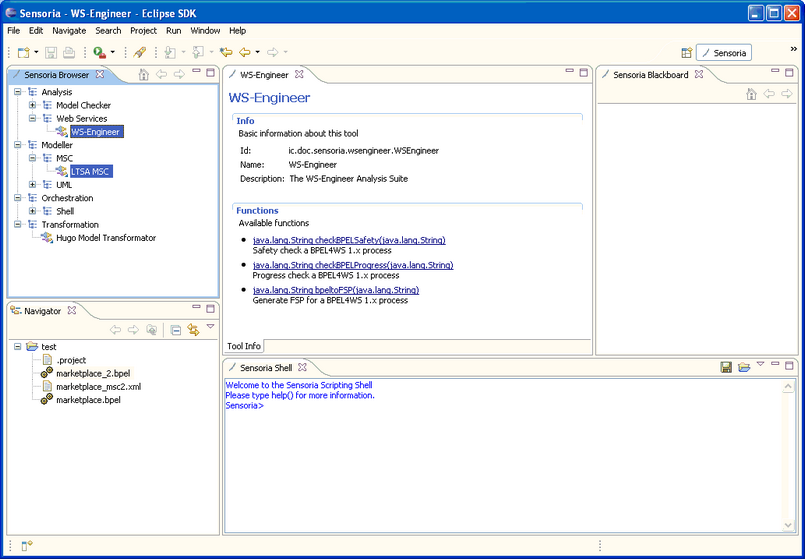The height and width of the screenshot is (559, 805).
Task: Click Forward arrow in Sensoria Browser toolbar
Action: pyautogui.click(x=179, y=75)
